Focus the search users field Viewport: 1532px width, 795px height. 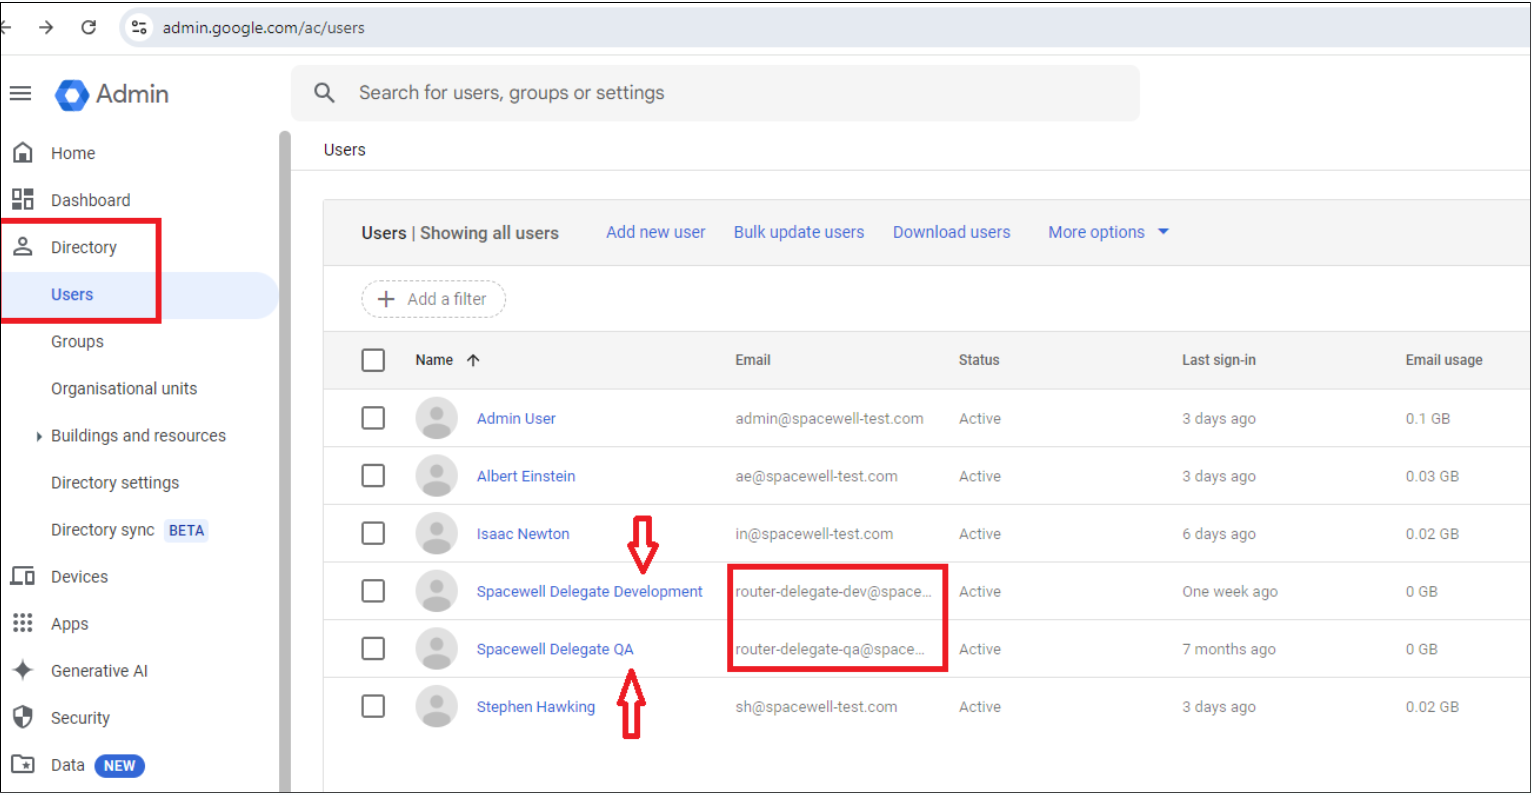point(715,93)
